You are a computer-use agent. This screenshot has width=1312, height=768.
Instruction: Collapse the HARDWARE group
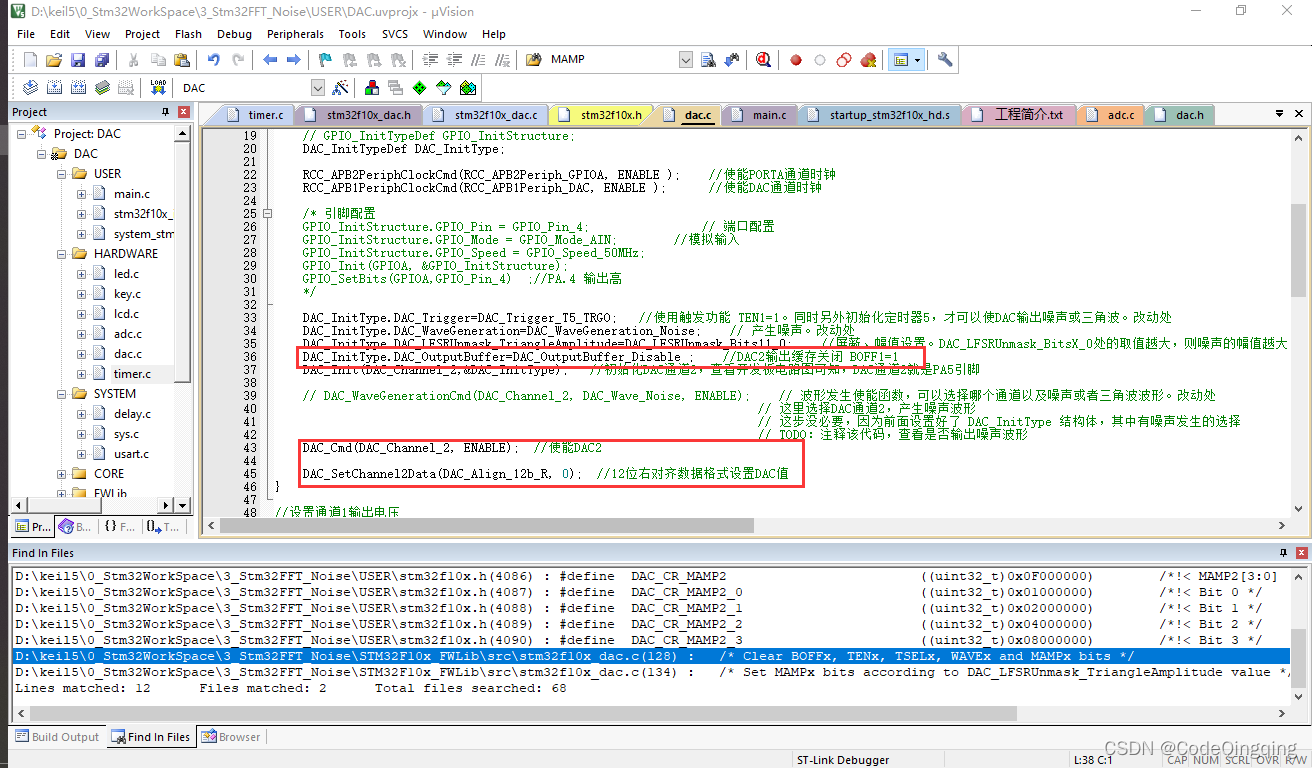pos(62,254)
